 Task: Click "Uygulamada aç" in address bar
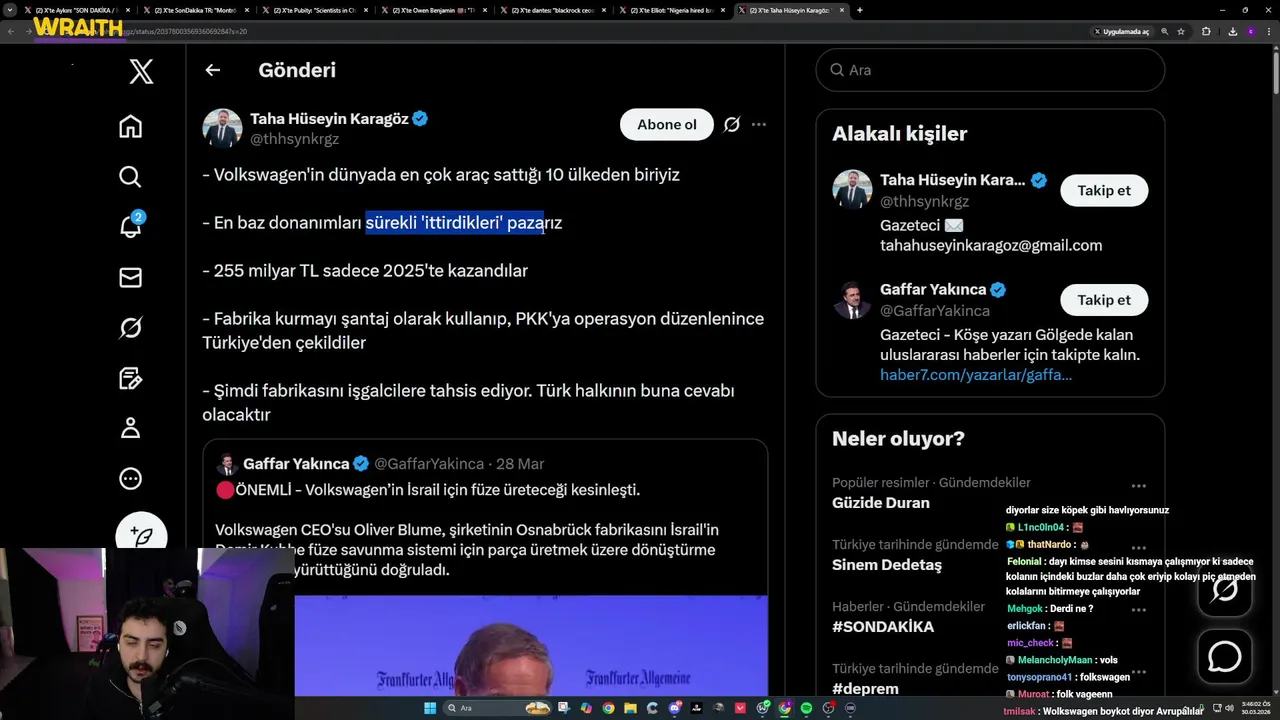pos(1122,32)
